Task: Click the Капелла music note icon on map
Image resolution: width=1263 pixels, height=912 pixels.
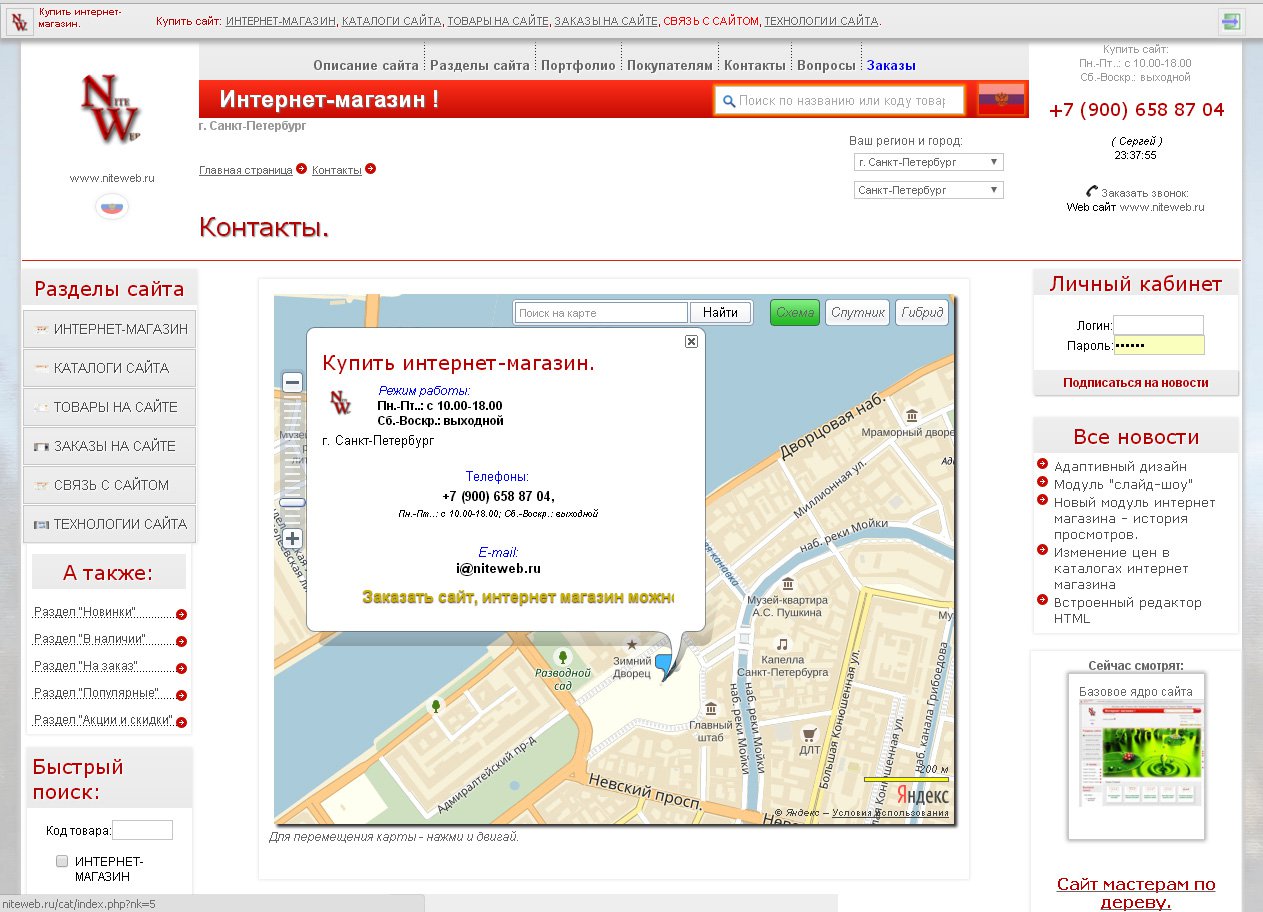Action: (x=783, y=643)
